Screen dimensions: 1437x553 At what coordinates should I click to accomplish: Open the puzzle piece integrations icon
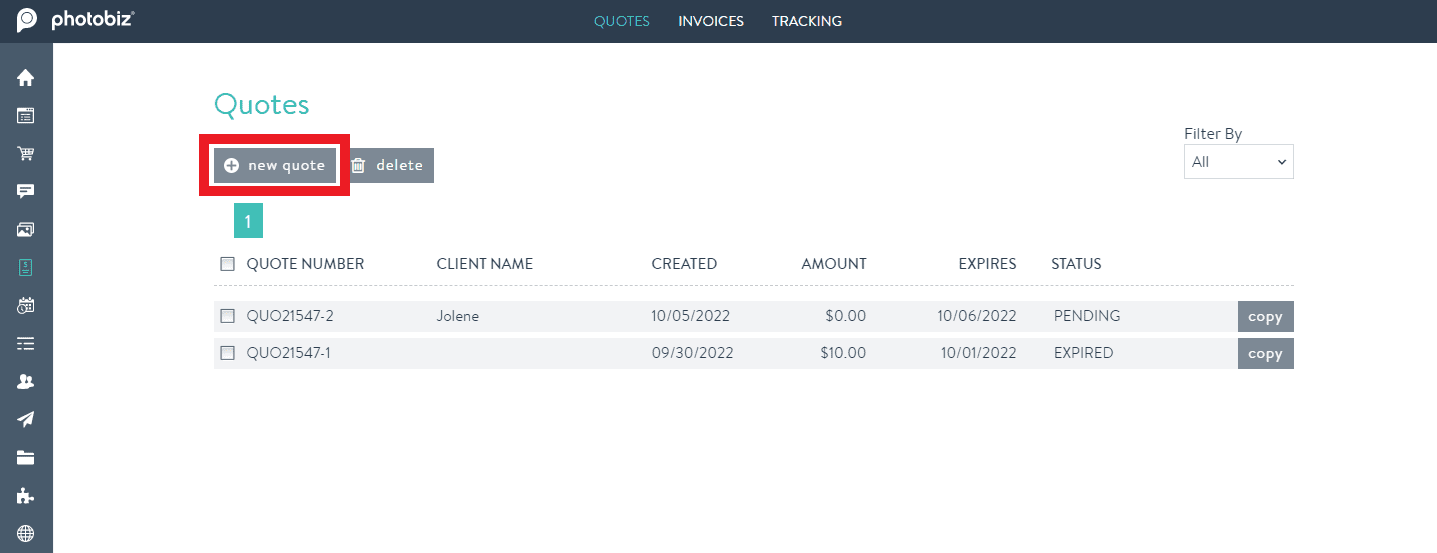coord(26,495)
